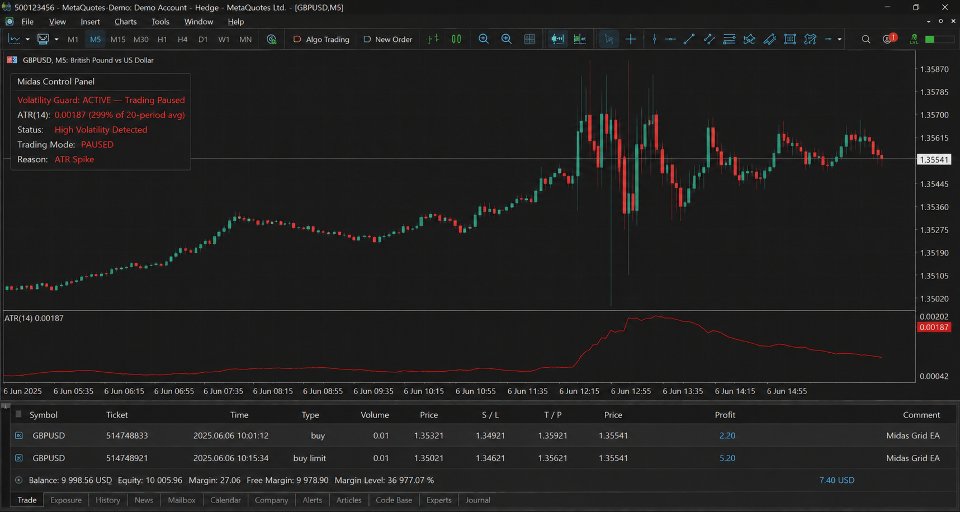Image resolution: width=960 pixels, height=512 pixels.
Task: Switch timeframe to M1
Action: pos(73,39)
